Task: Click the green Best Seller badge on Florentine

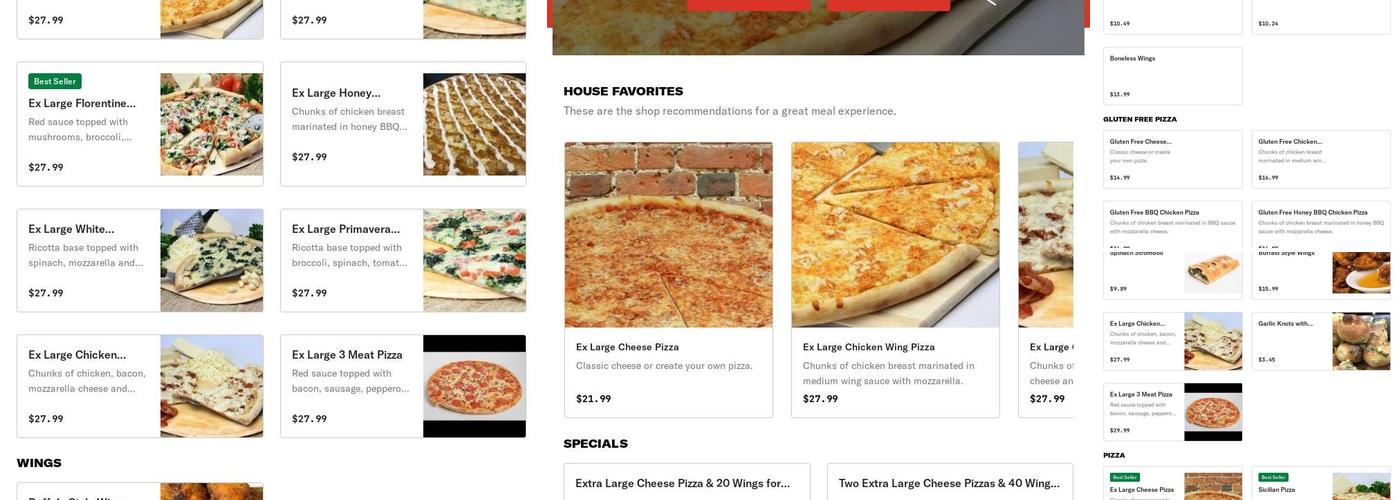Action: point(55,81)
